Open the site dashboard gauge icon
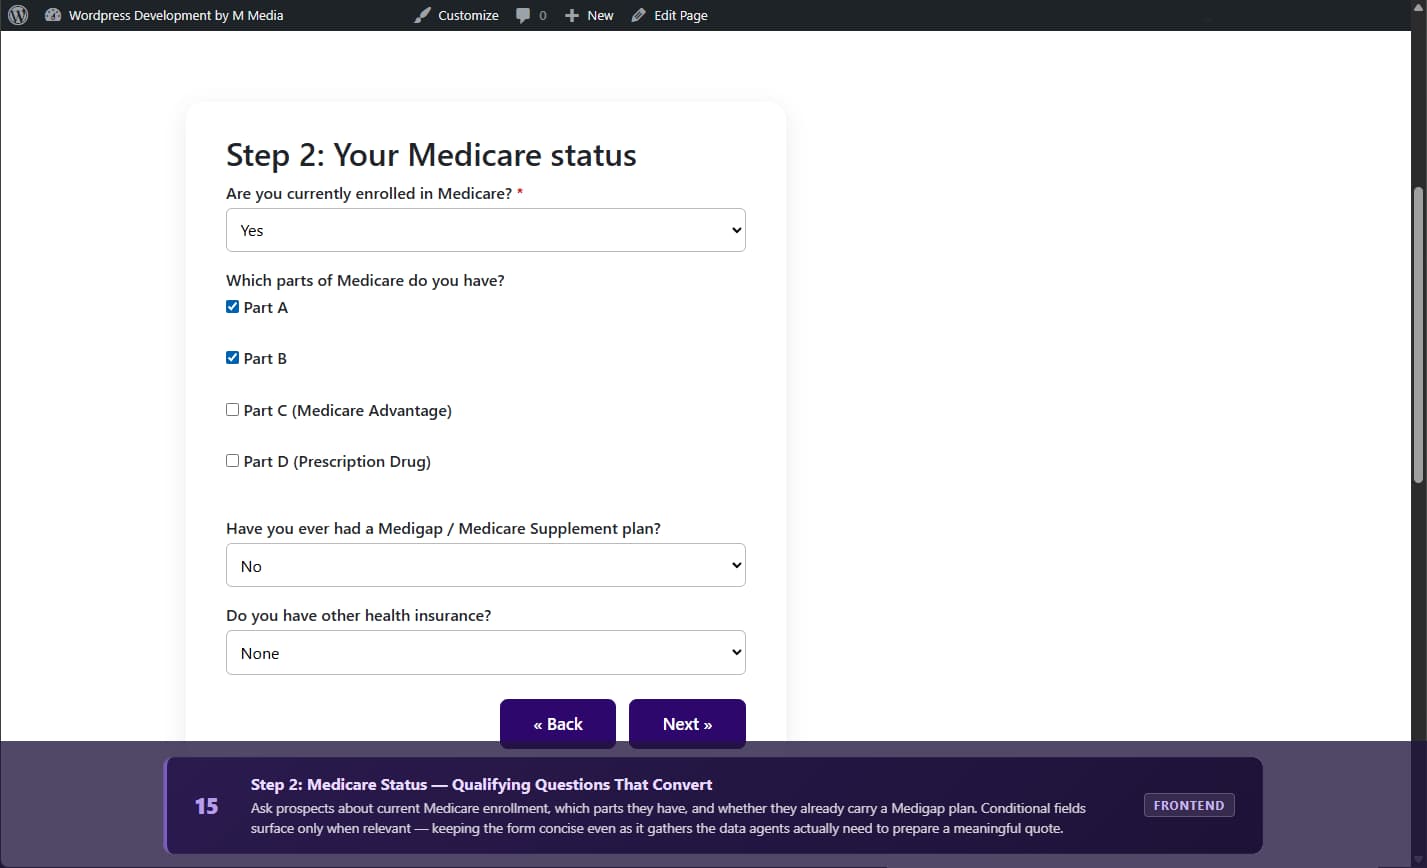This screenshot has height=868, width=1427. click(x=53, y=15)
